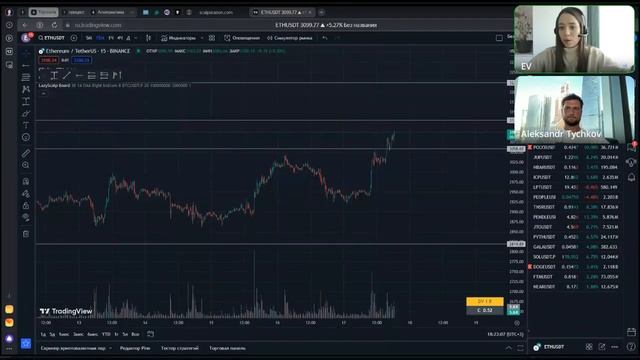Select the patterns tool icon
640x360 pixels.
tap(26, 89)
